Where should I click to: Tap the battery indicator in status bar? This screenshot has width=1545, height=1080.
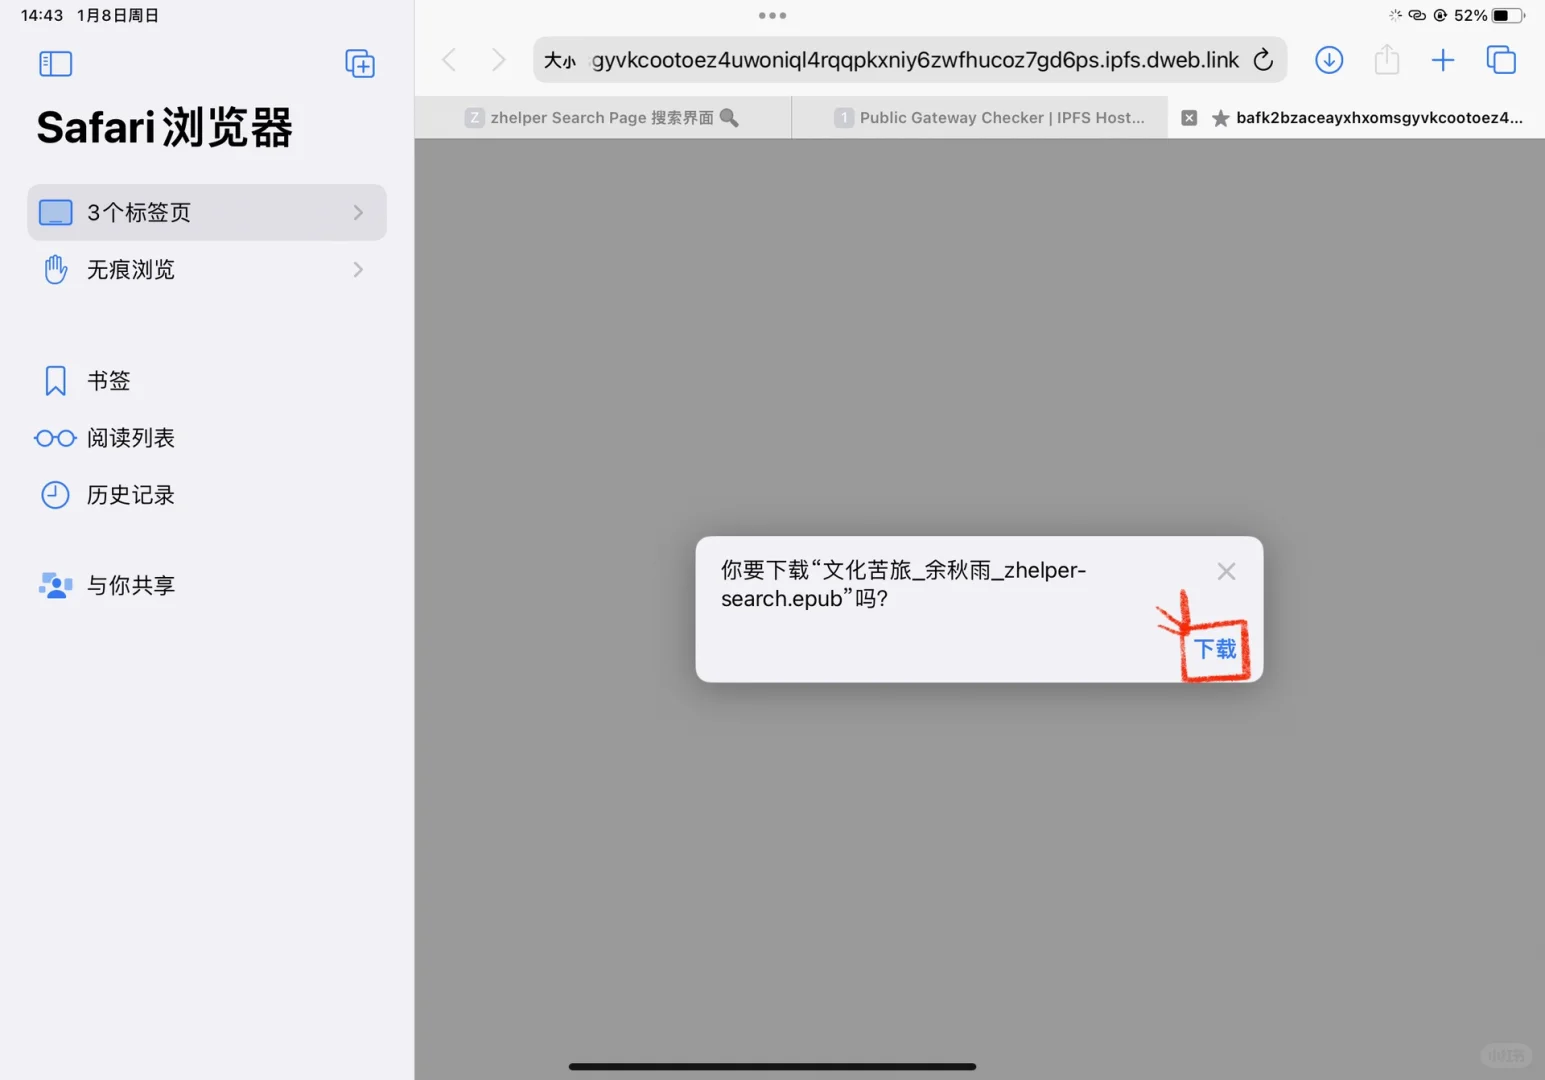coord(1508,15)
